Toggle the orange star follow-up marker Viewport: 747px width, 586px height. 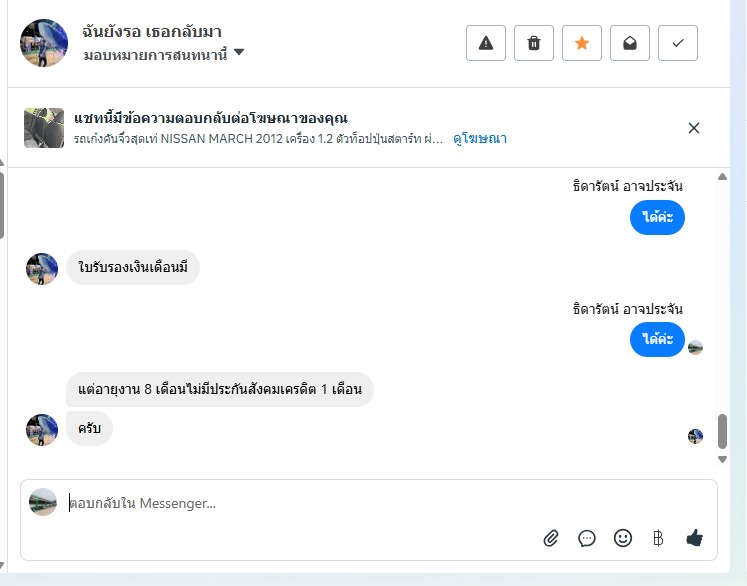(582, 43)
